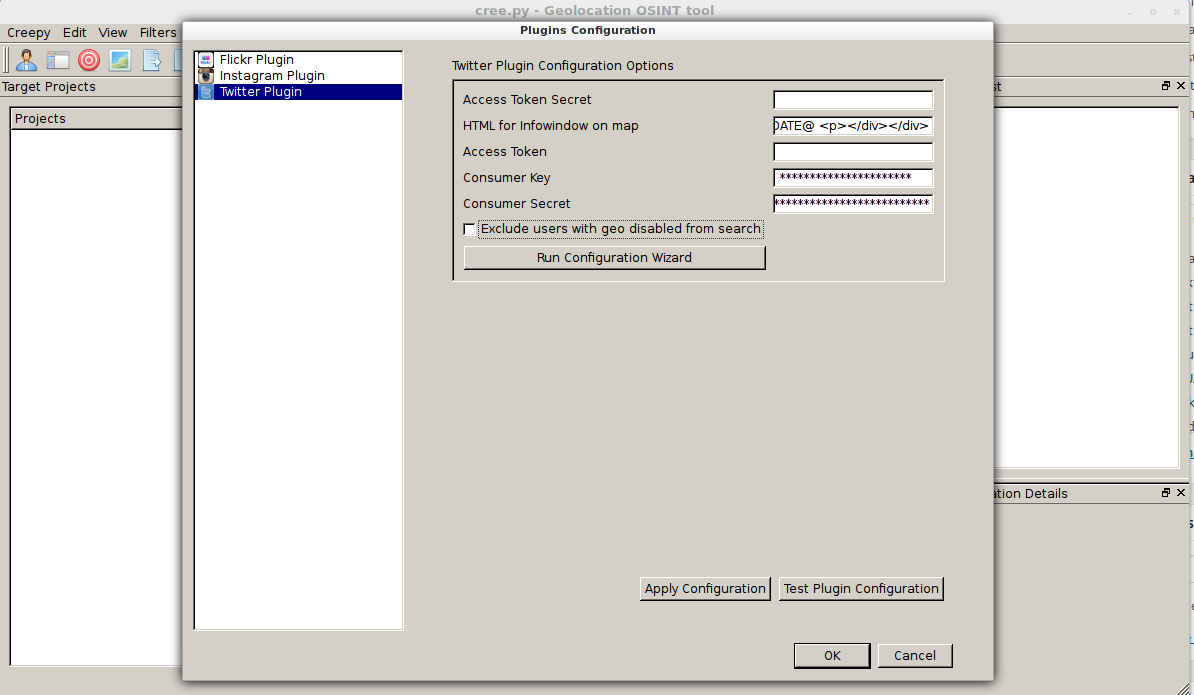
Task: Select Instagram Plugin in plugin list
Action: (271, 76)
